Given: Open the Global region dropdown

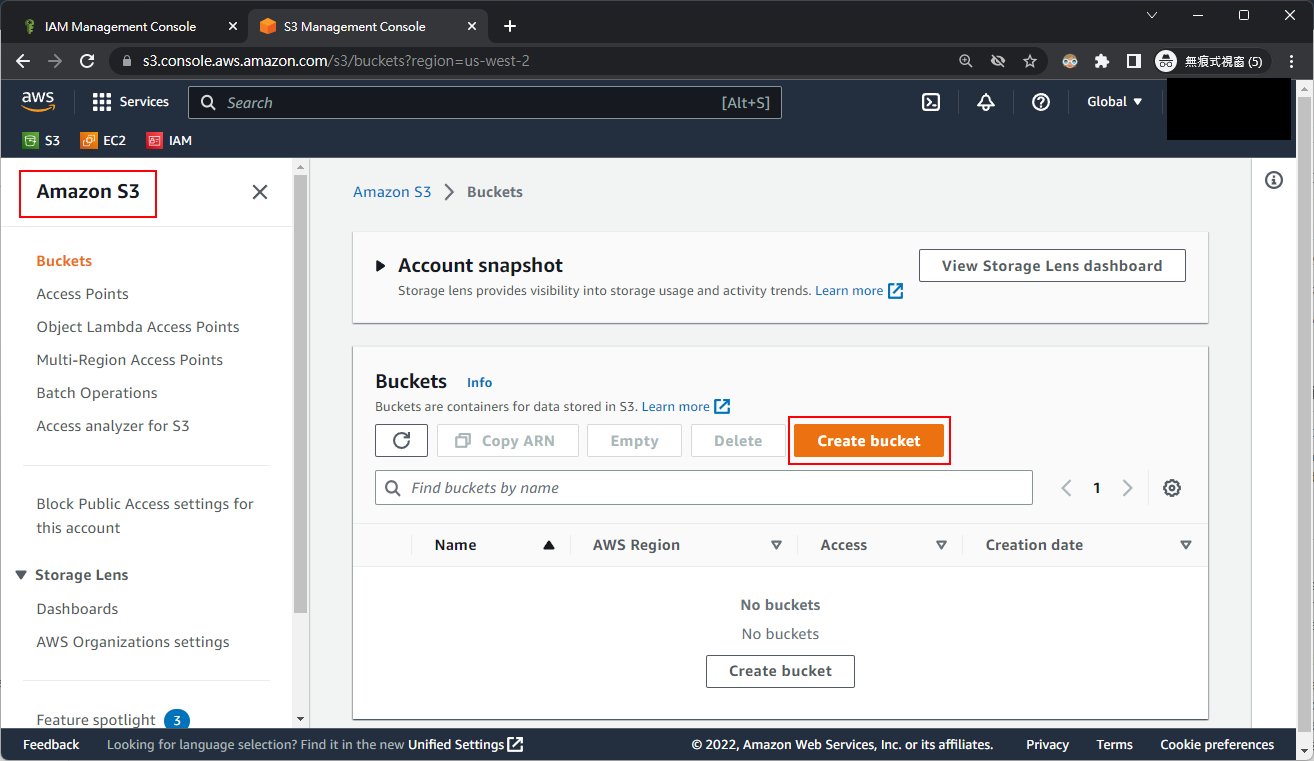Looking at the screenshot, I should [x=1114, y=102].
